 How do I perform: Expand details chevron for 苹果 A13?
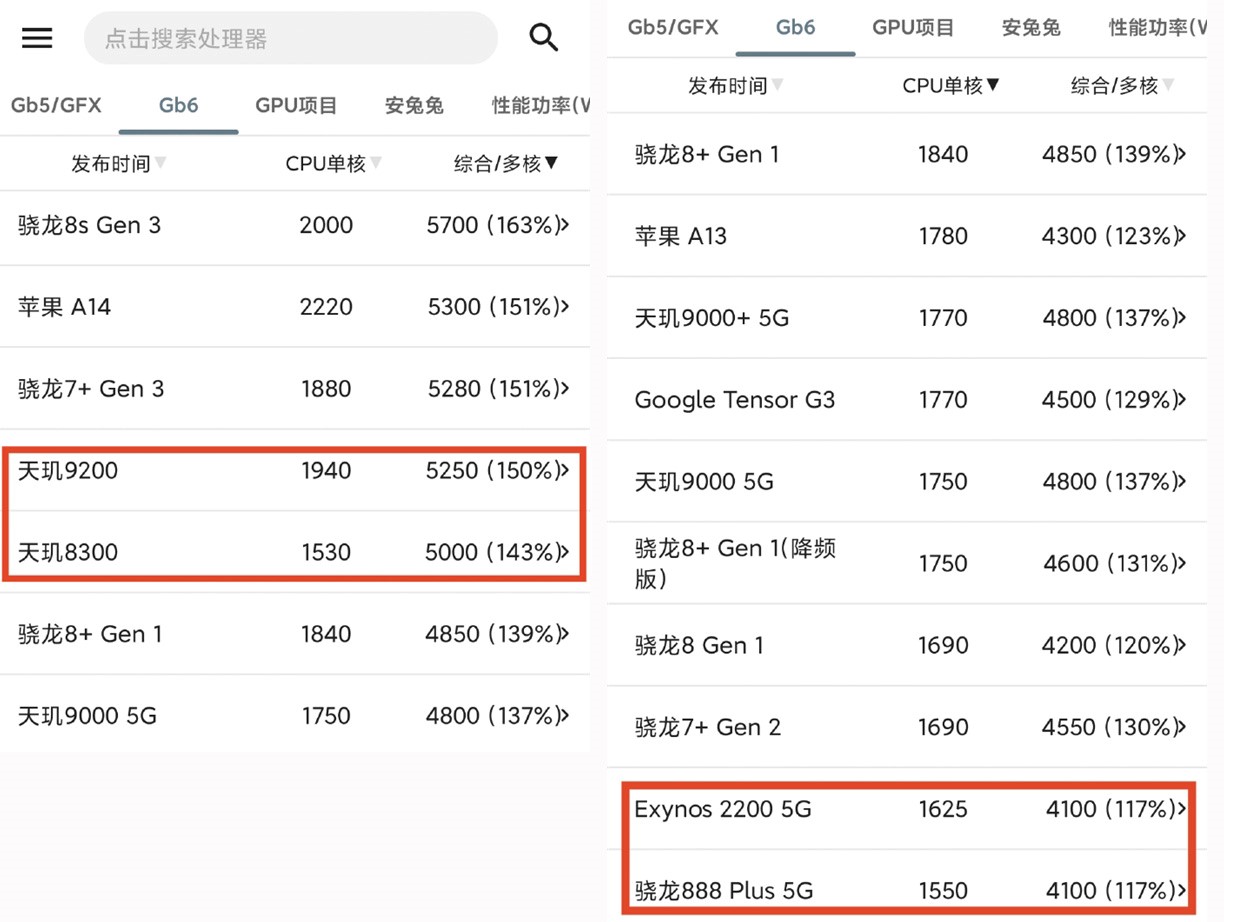pyautogui.click(x=1182, y=236)
